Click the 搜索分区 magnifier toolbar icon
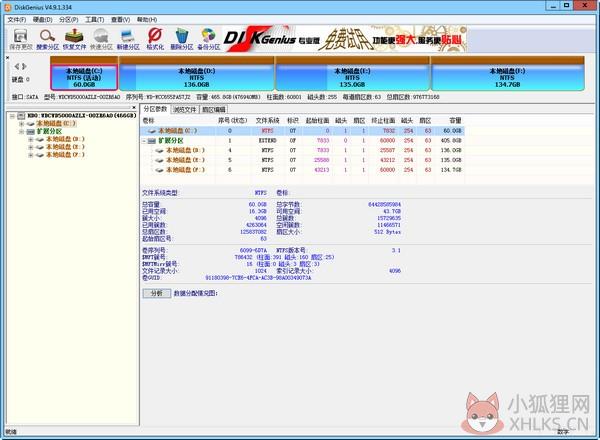This screenshot has height=440, width=600. click(47, 39)
